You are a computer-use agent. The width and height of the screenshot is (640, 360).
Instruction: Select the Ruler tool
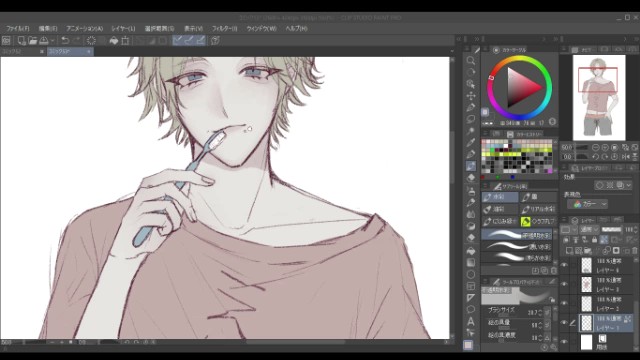pyautogui.click(x=471, y=298)
